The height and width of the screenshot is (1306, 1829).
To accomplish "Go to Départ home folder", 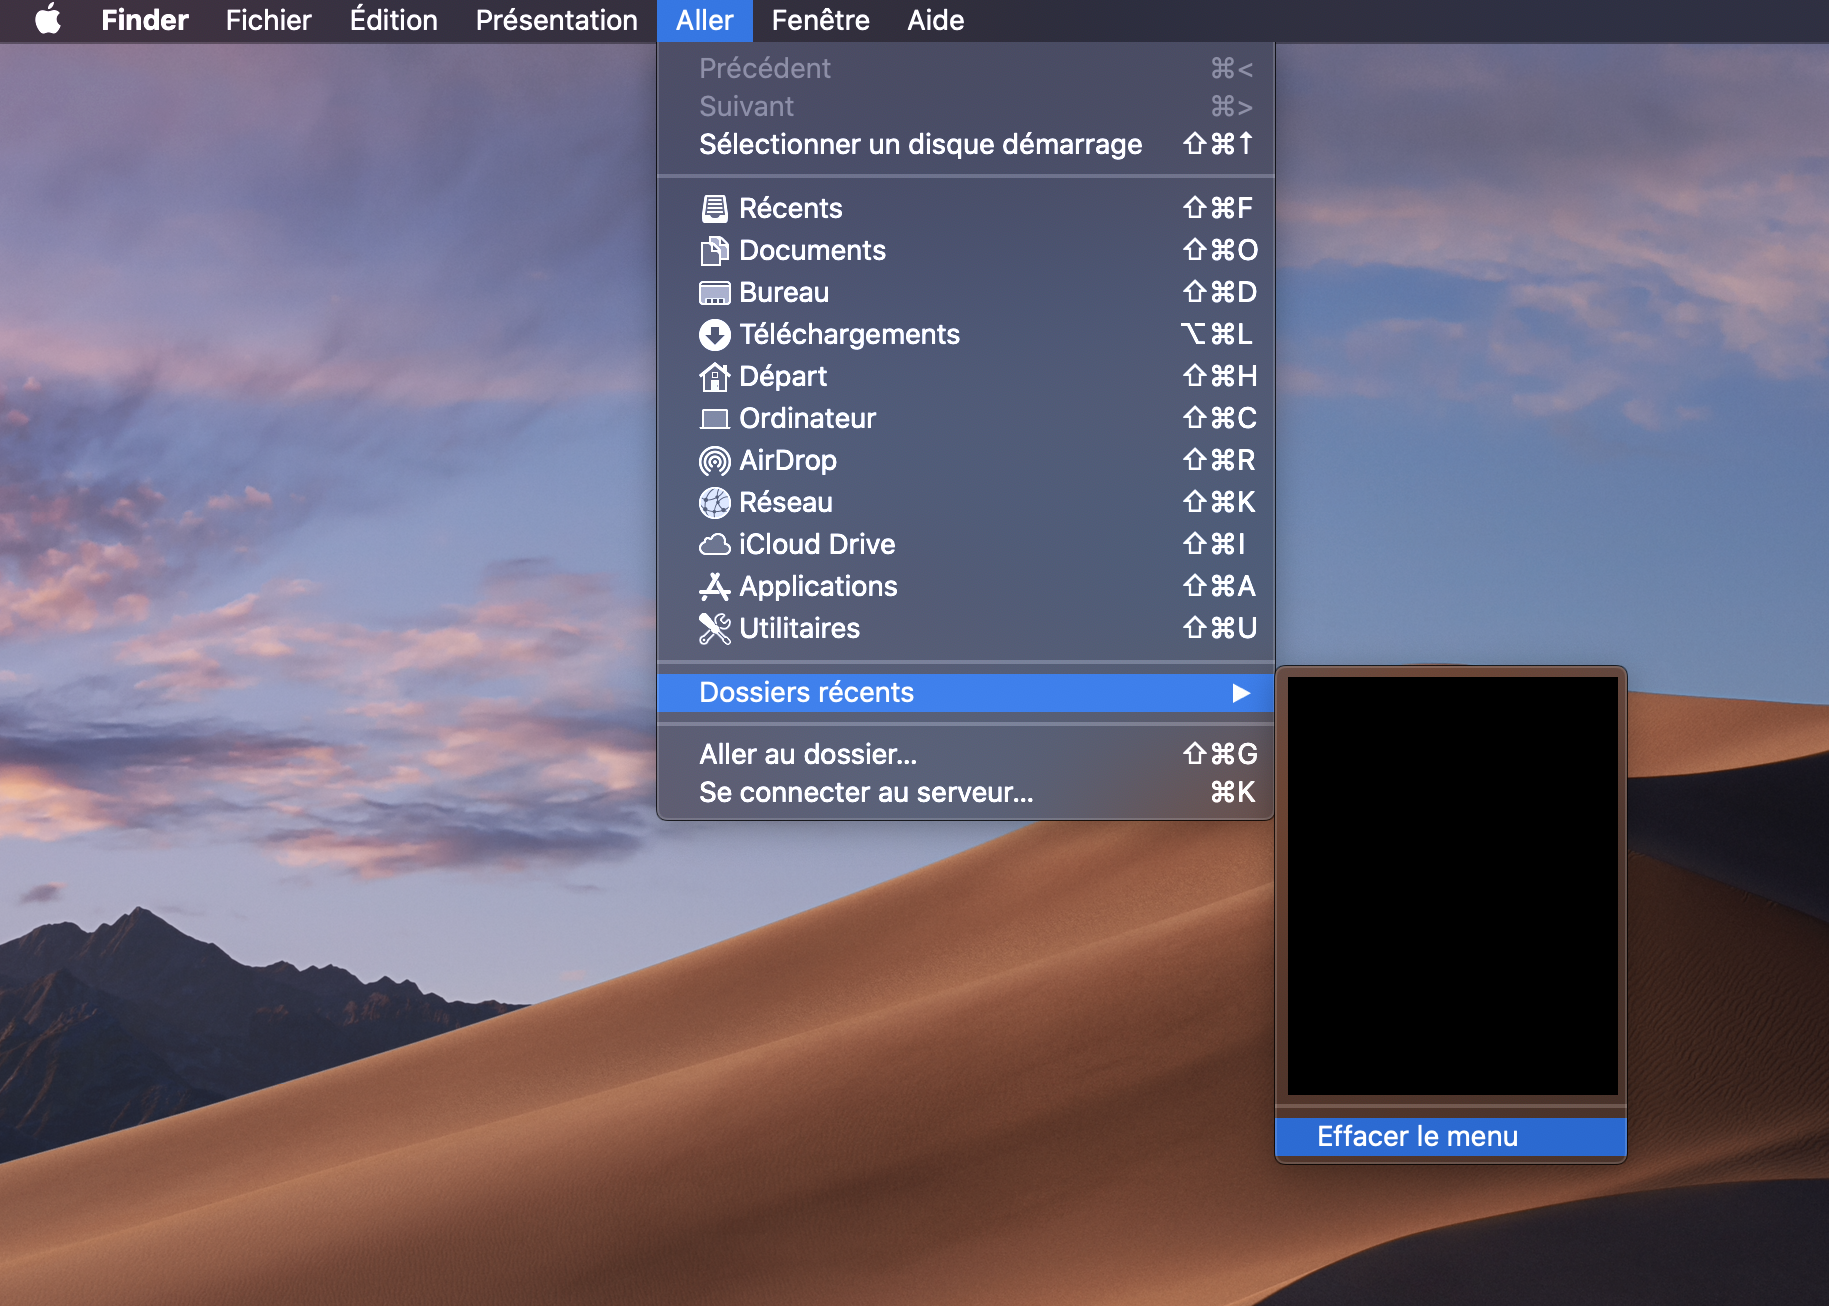I will pos(966,376).
